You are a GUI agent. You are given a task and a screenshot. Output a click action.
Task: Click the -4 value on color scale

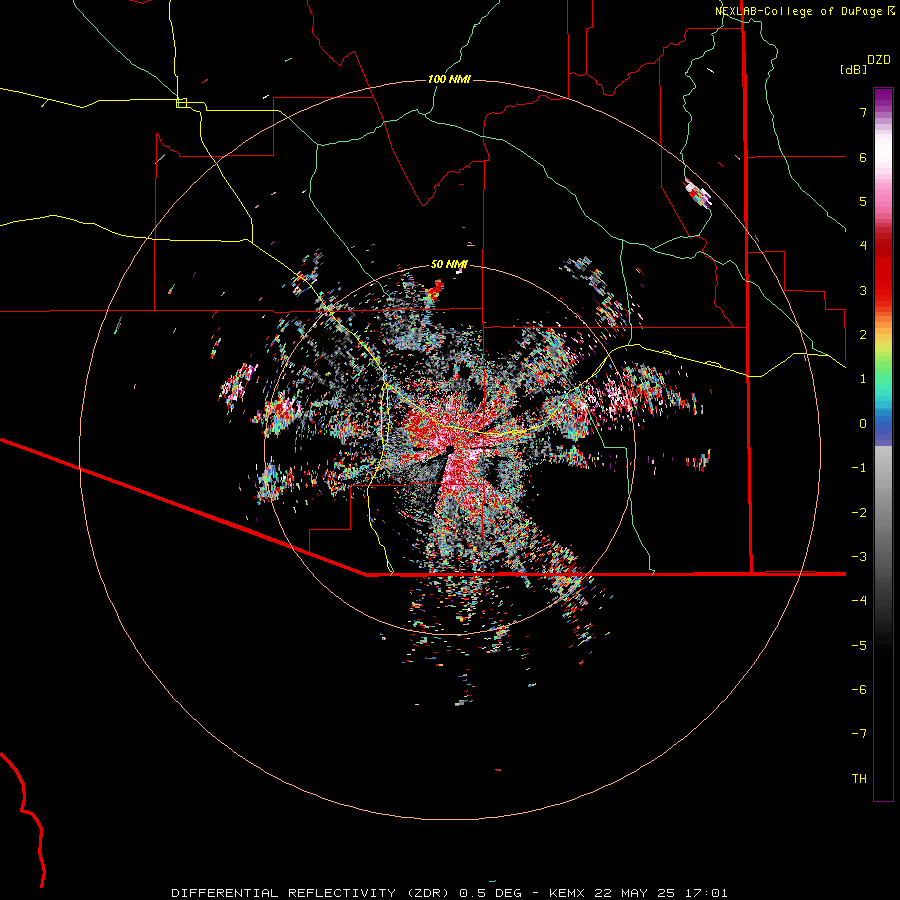coord(859,600)
